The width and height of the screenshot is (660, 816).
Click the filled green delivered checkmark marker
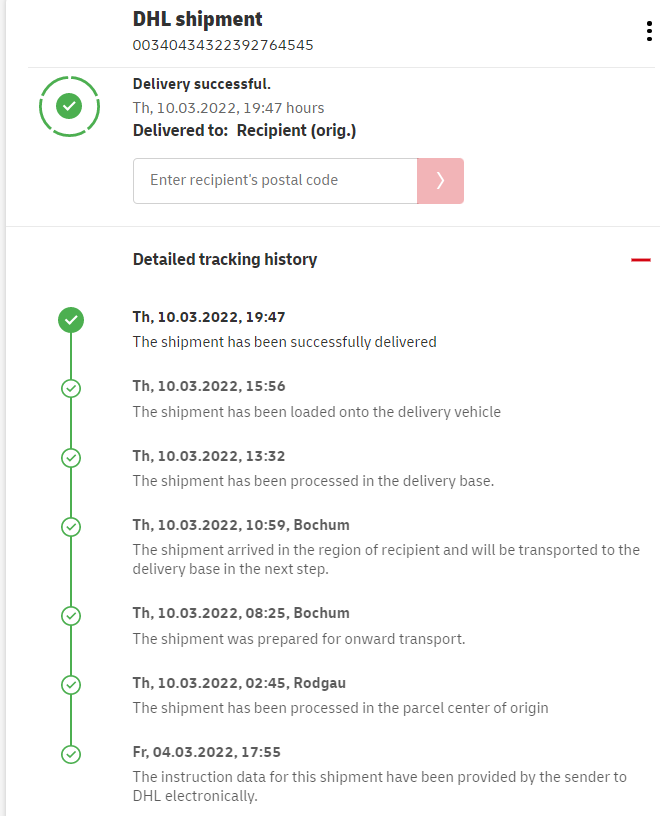71,320
